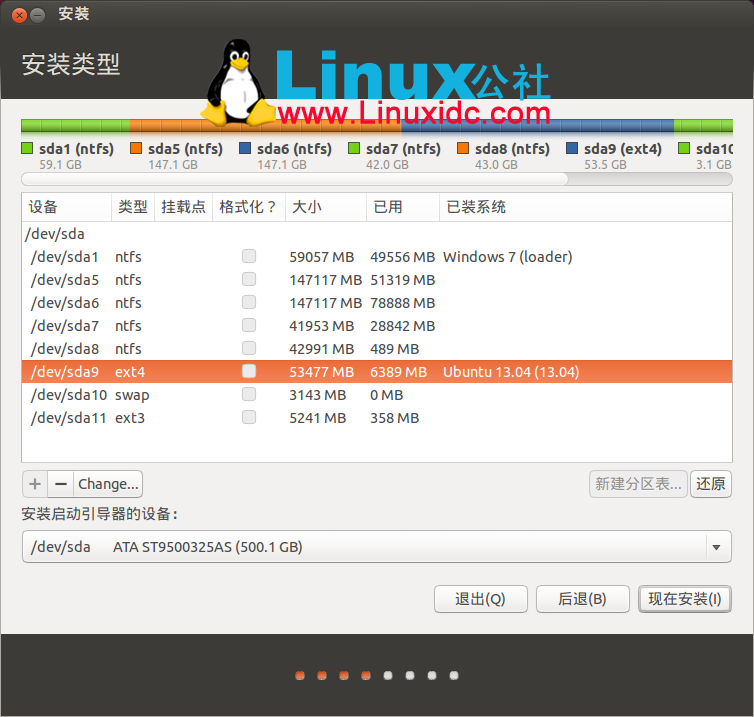Click the green sda7 (ntfs) legend swatch
The width and height of the screenshot is (754, 717).
[x=354, y=148]
